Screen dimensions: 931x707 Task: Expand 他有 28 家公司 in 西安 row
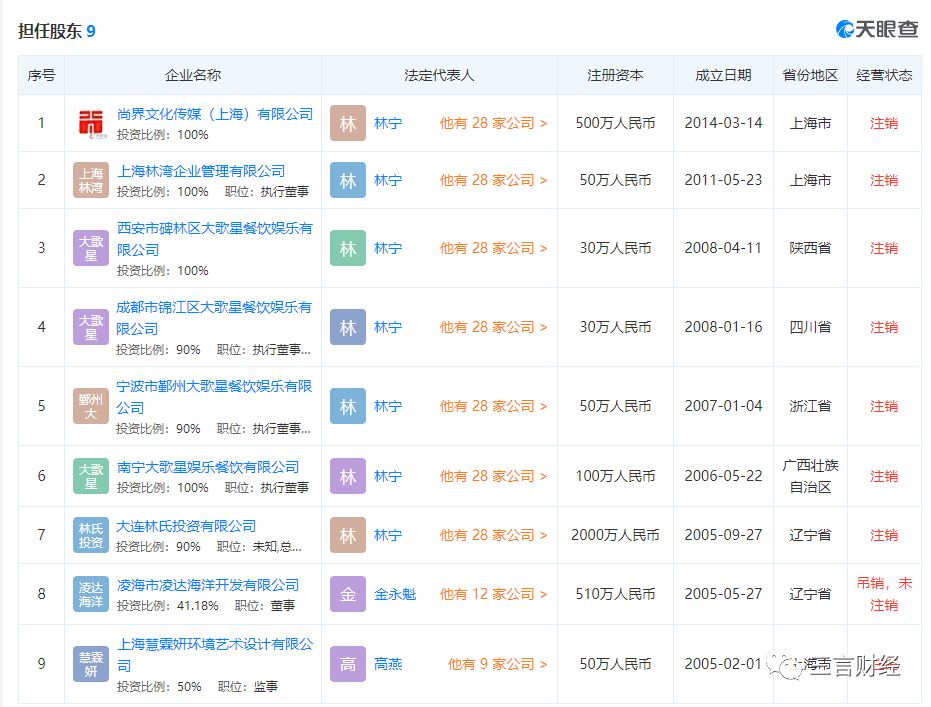493,248
